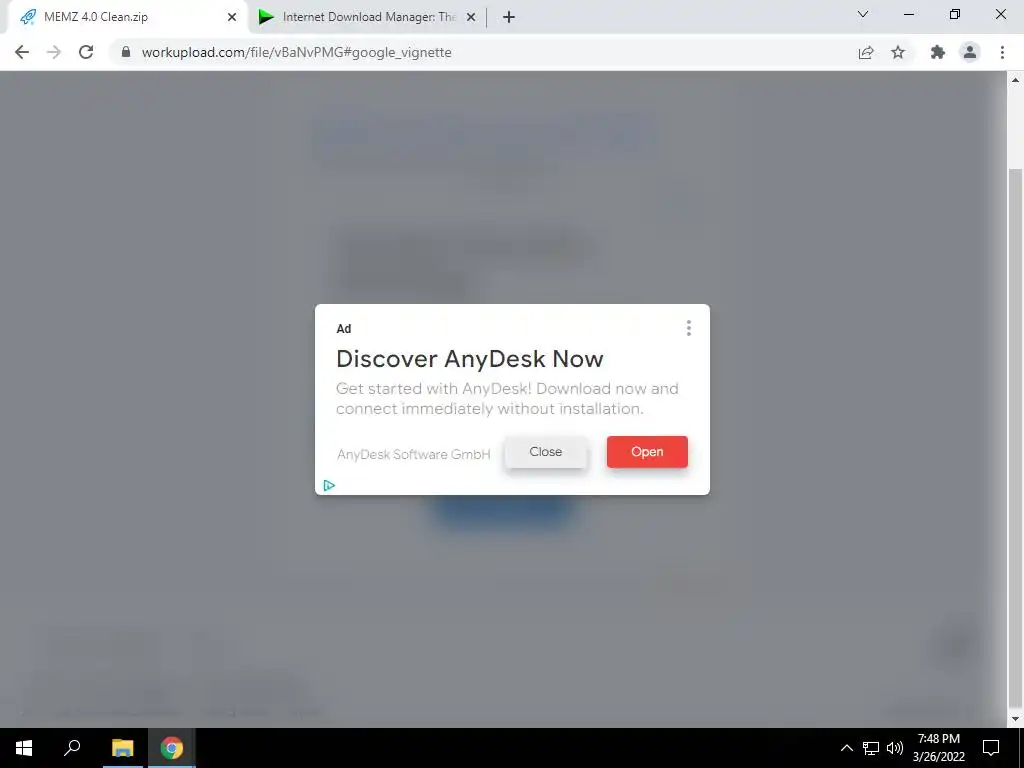Screen dimensions: 1024x768
Task: Click the ad description about AnyDesk download
Action: (x=507, y=398)
